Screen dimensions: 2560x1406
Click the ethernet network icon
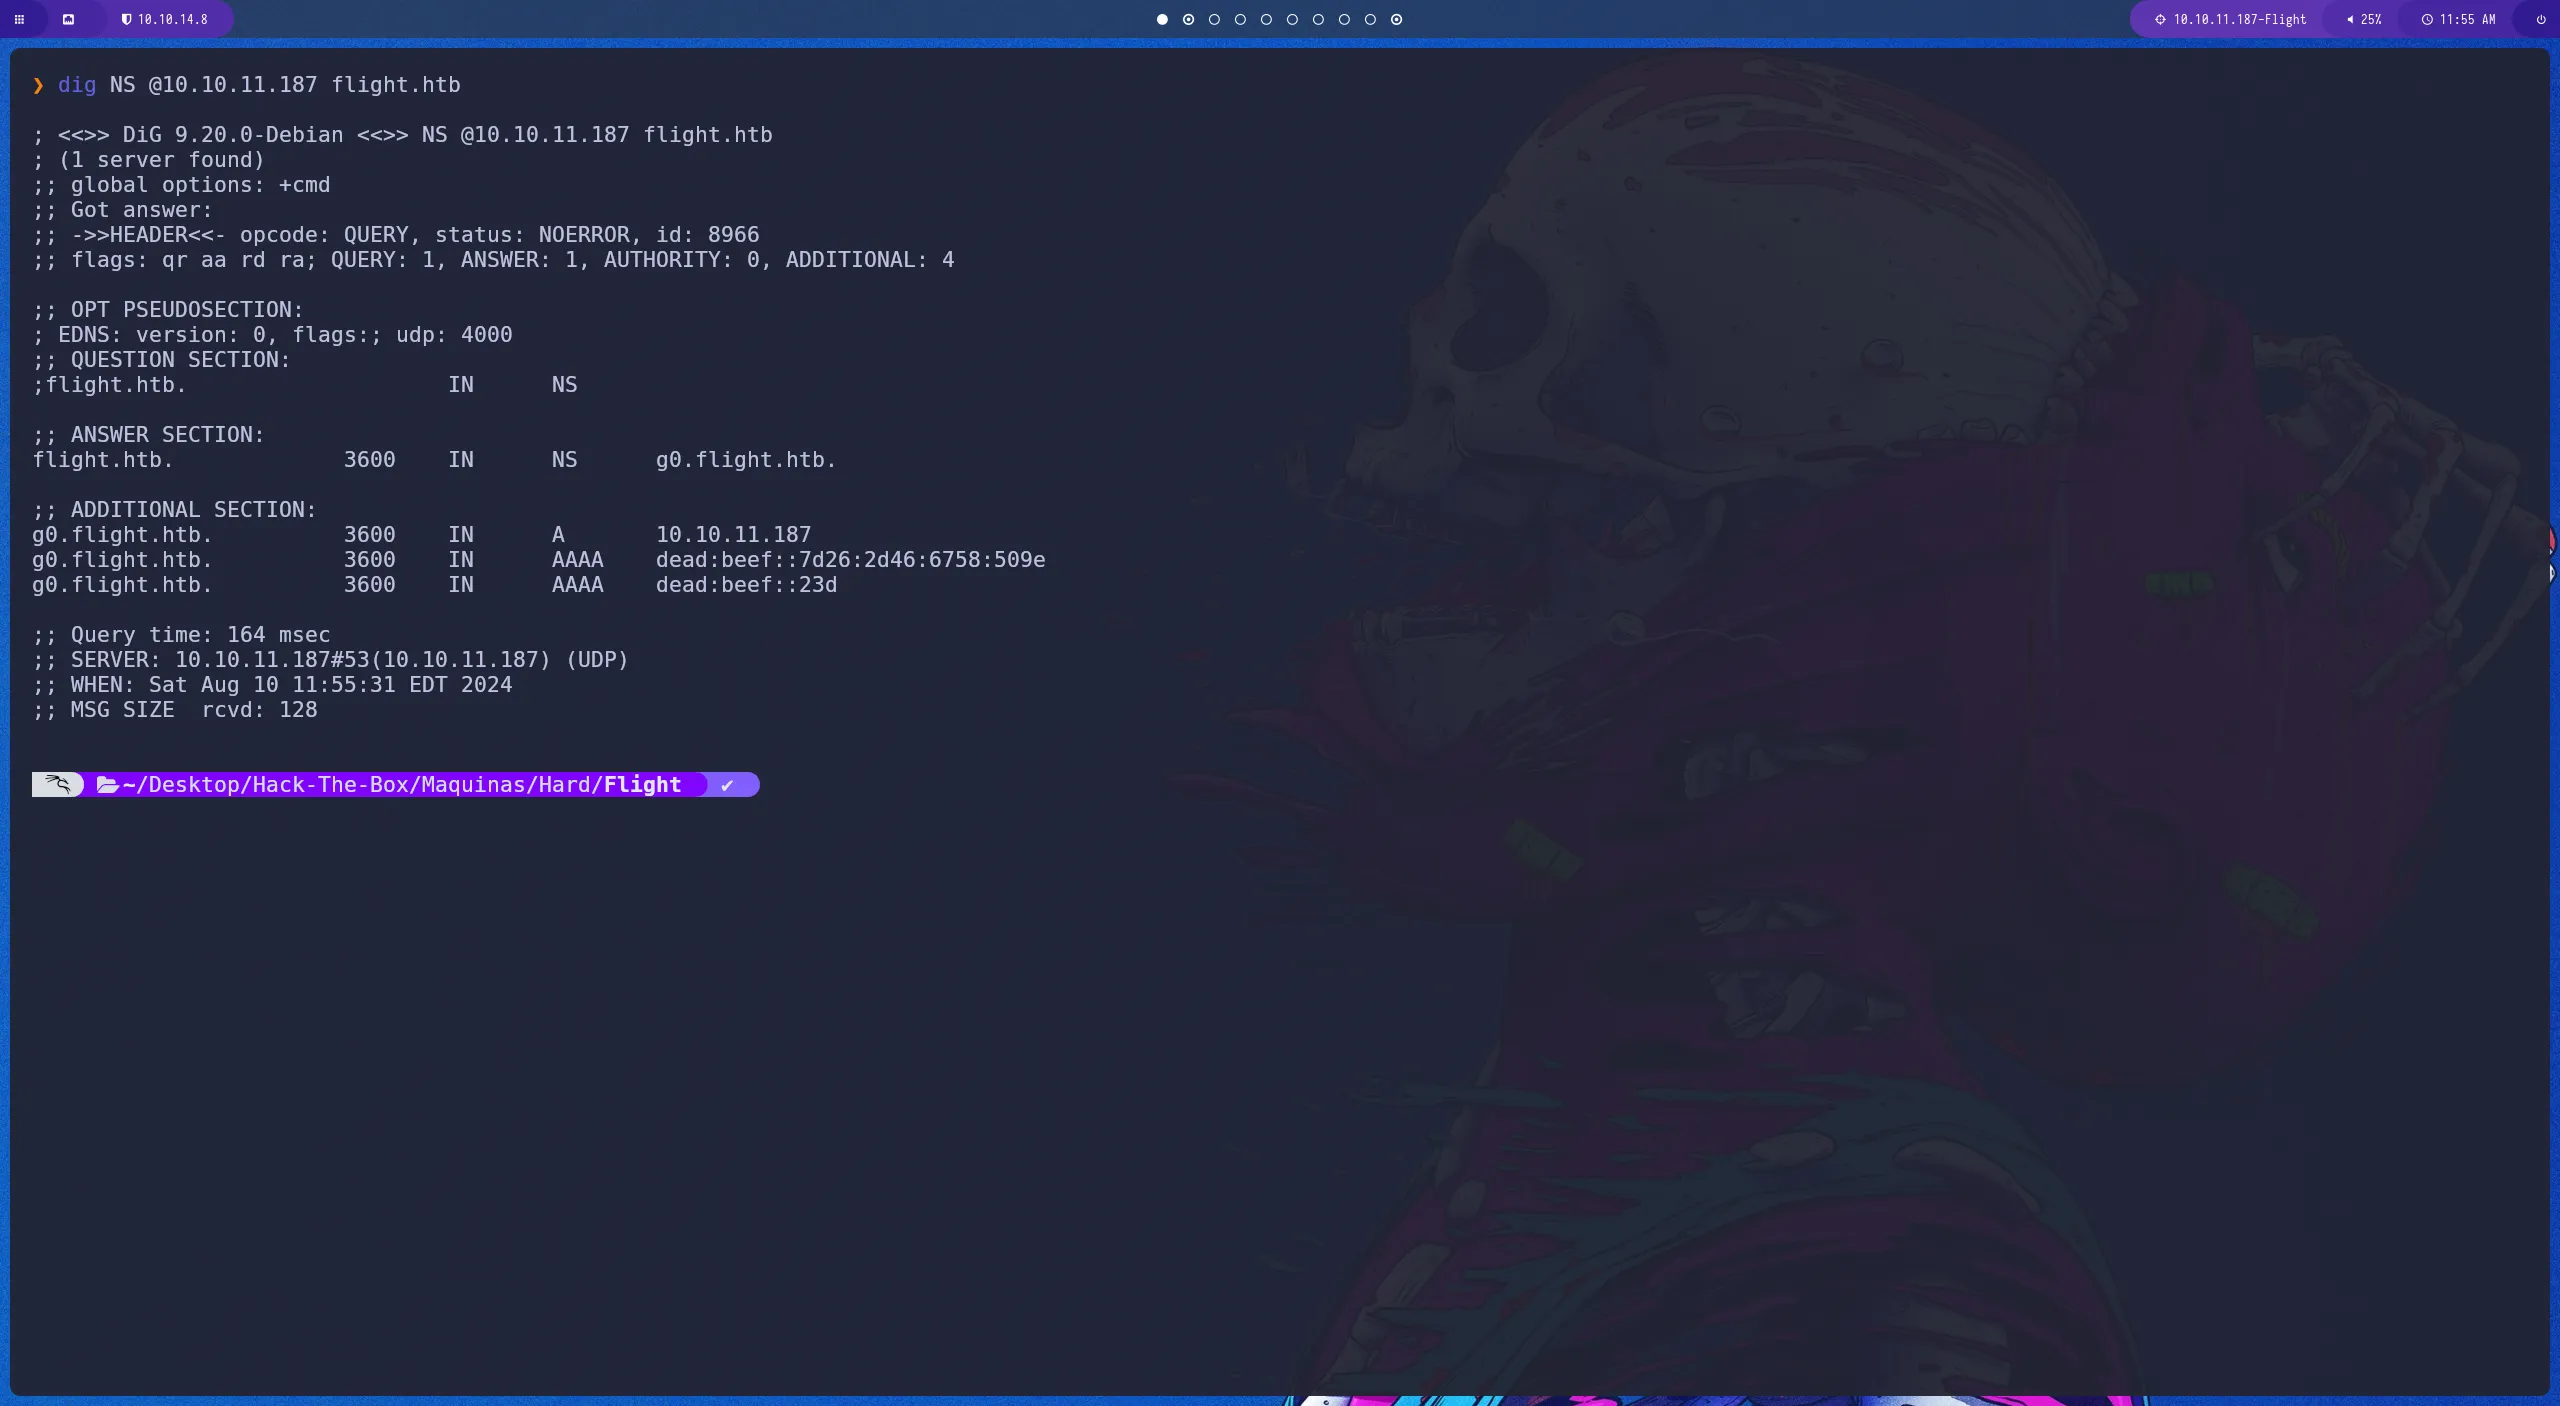[70, 19]
